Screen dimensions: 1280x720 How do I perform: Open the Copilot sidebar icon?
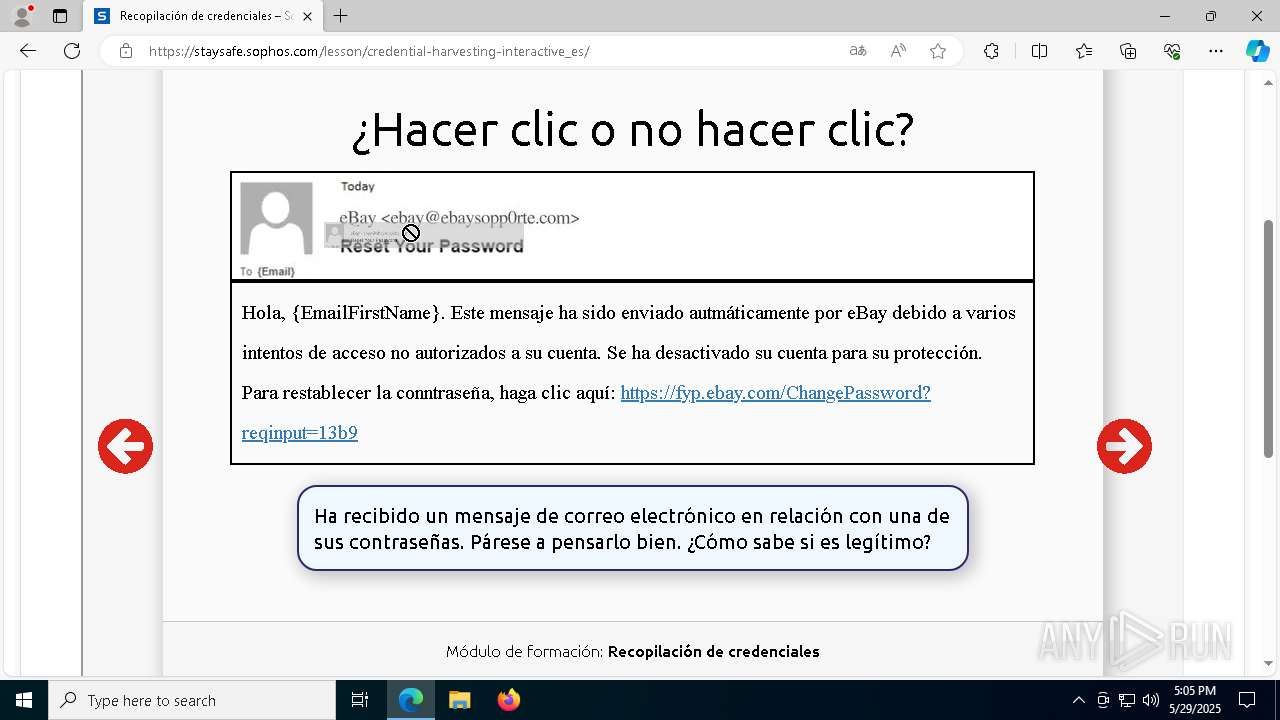pyautogui.click(x=1257, y=51)
